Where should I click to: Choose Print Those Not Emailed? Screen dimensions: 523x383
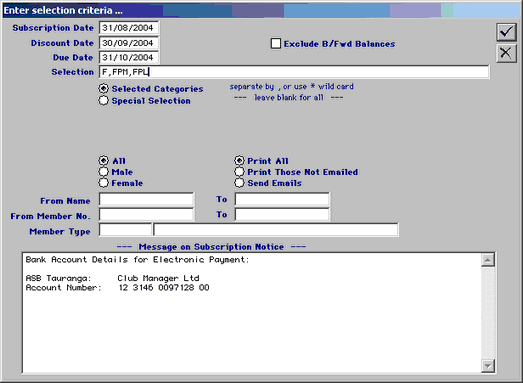[239, 171]
